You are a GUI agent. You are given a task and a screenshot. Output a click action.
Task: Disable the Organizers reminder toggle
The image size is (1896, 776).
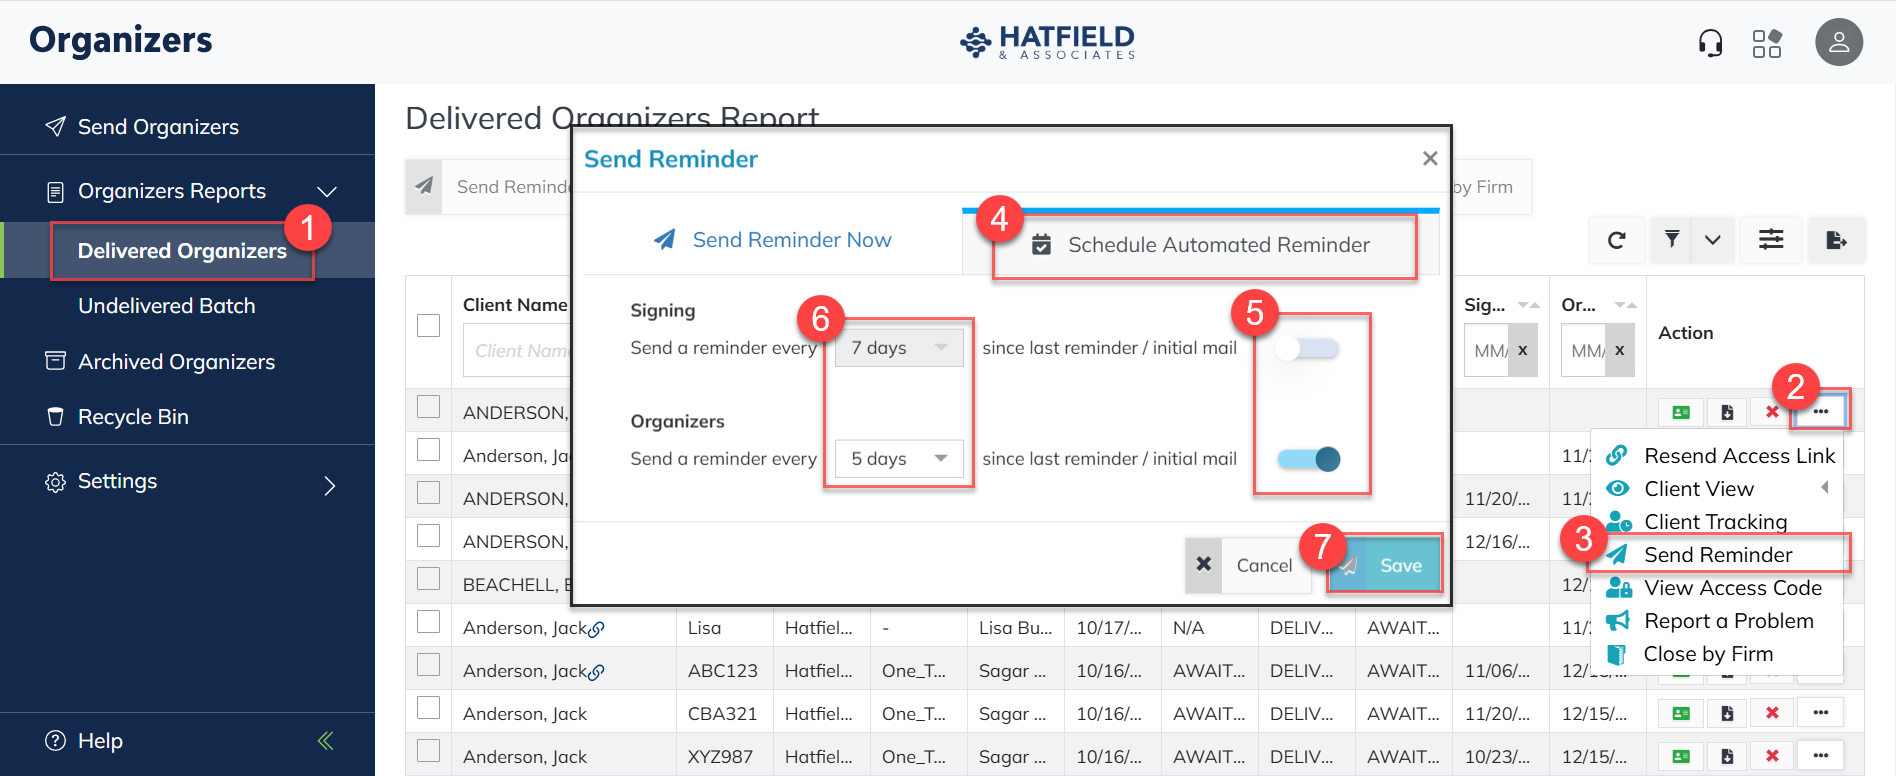click(x=1308, y=459)
